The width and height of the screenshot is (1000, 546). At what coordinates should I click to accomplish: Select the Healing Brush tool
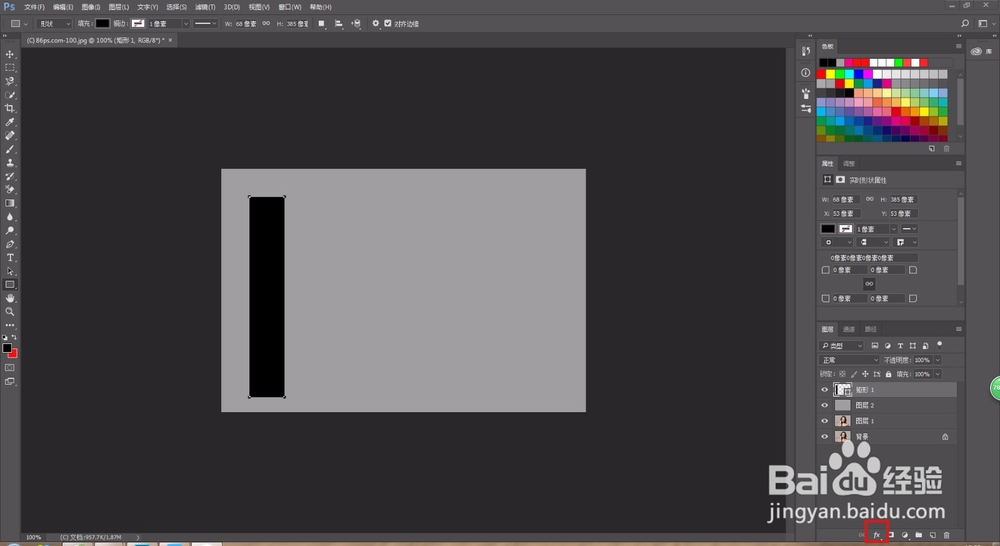click(x=10, y=135)
